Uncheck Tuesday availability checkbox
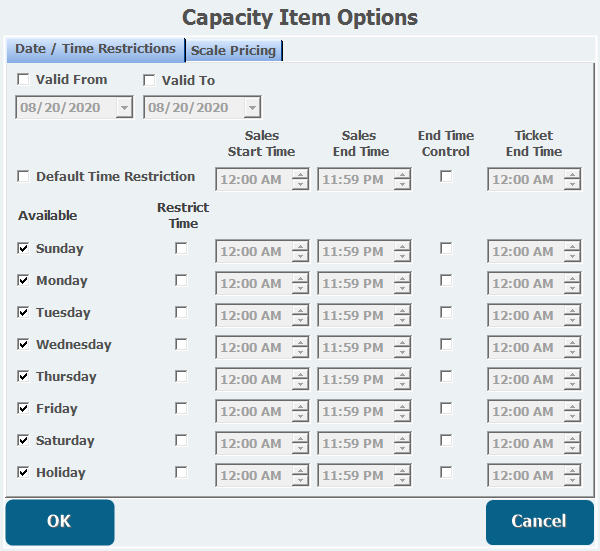 [x=23, y=312]
